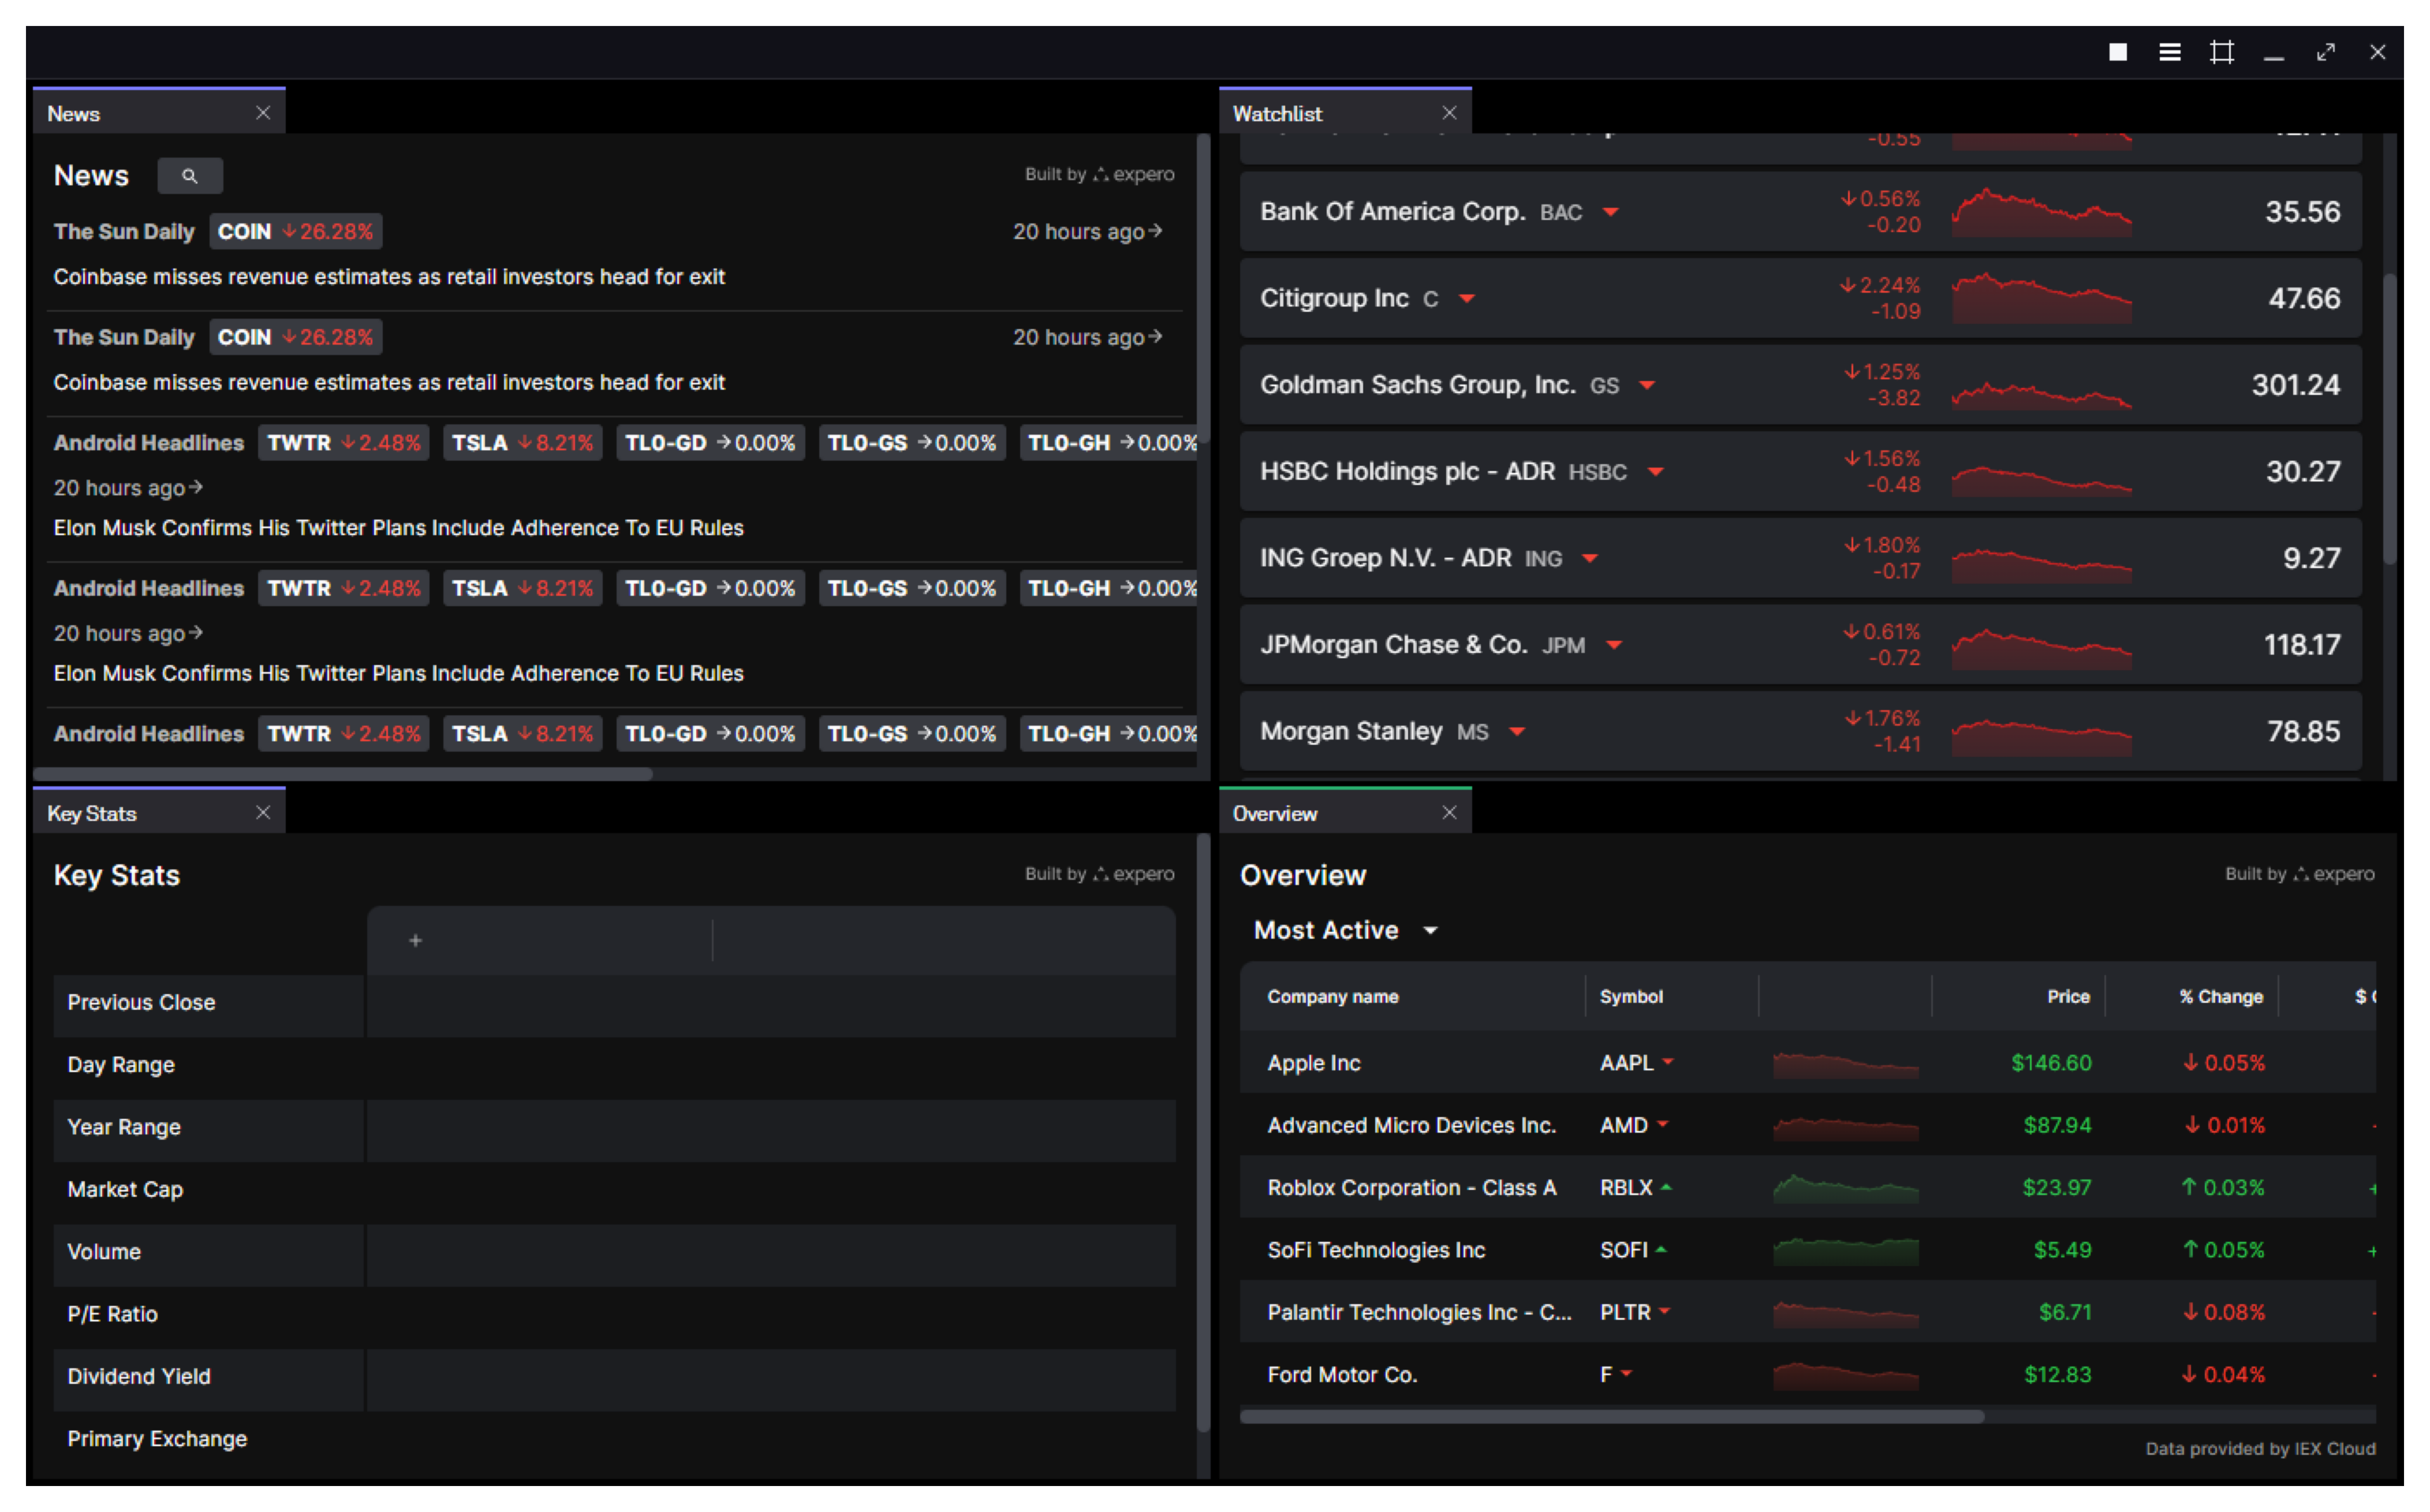Open the RBLX symbol dropdown arrow

click(x=1666, y=1187)
